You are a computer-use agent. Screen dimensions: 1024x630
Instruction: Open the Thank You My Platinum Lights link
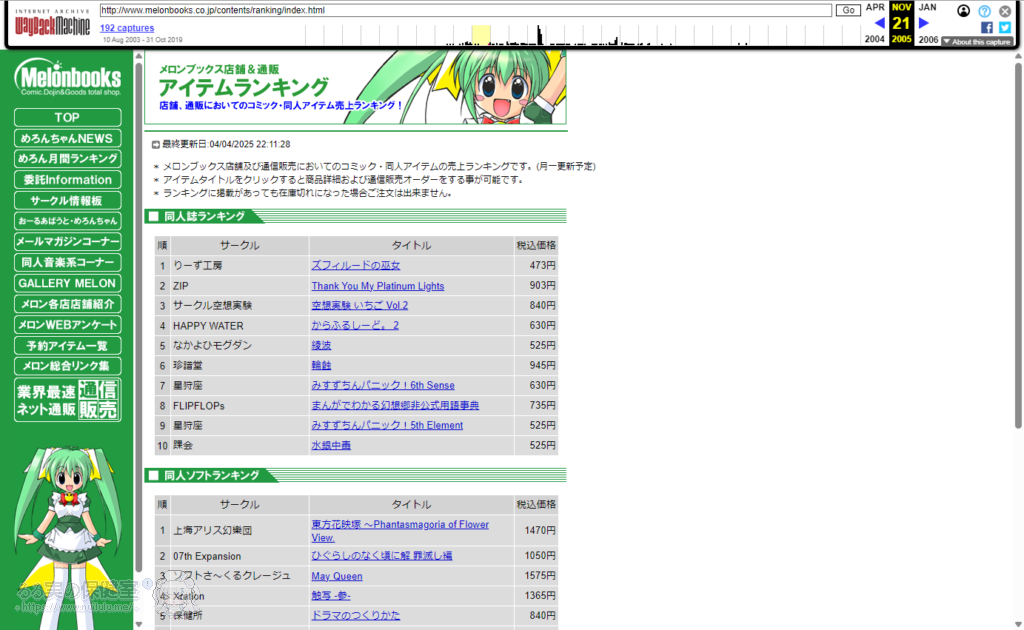[377, 286]
